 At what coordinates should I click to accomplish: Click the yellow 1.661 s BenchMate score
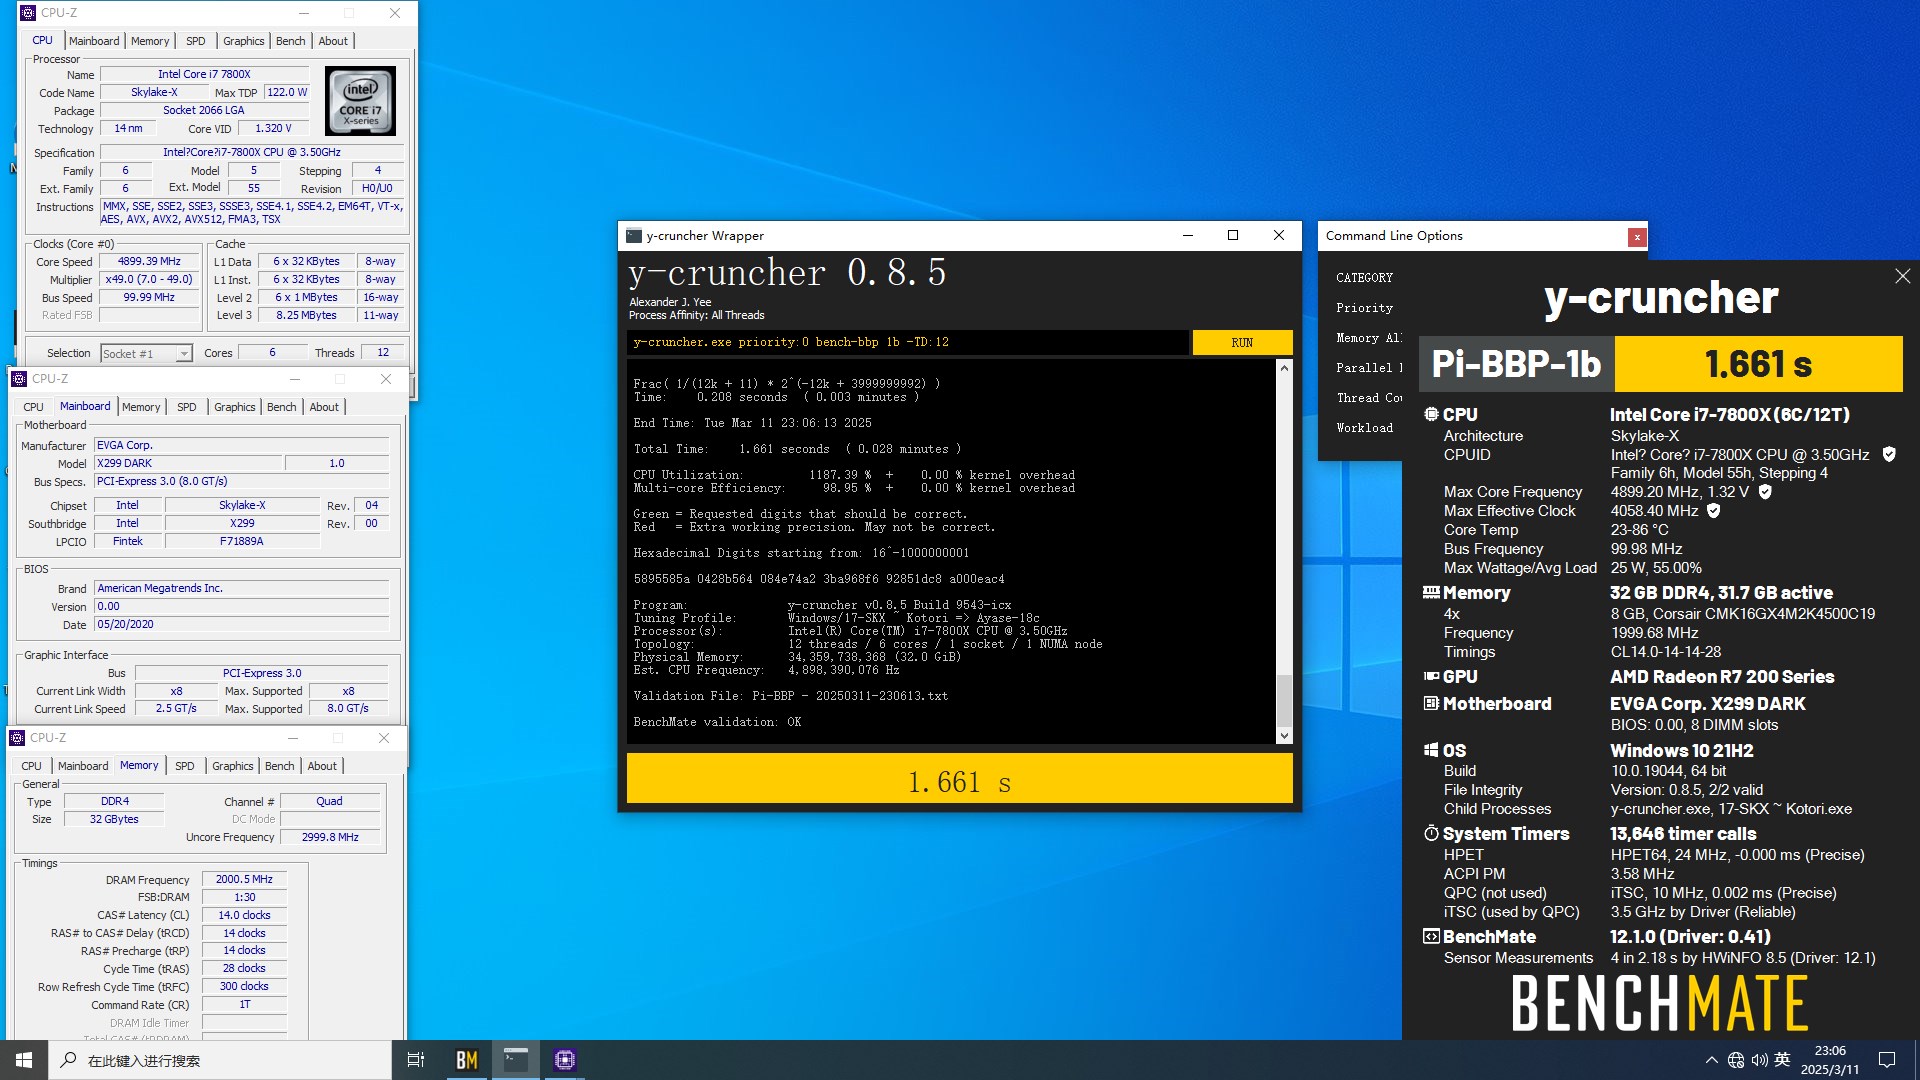point(1758,364)
